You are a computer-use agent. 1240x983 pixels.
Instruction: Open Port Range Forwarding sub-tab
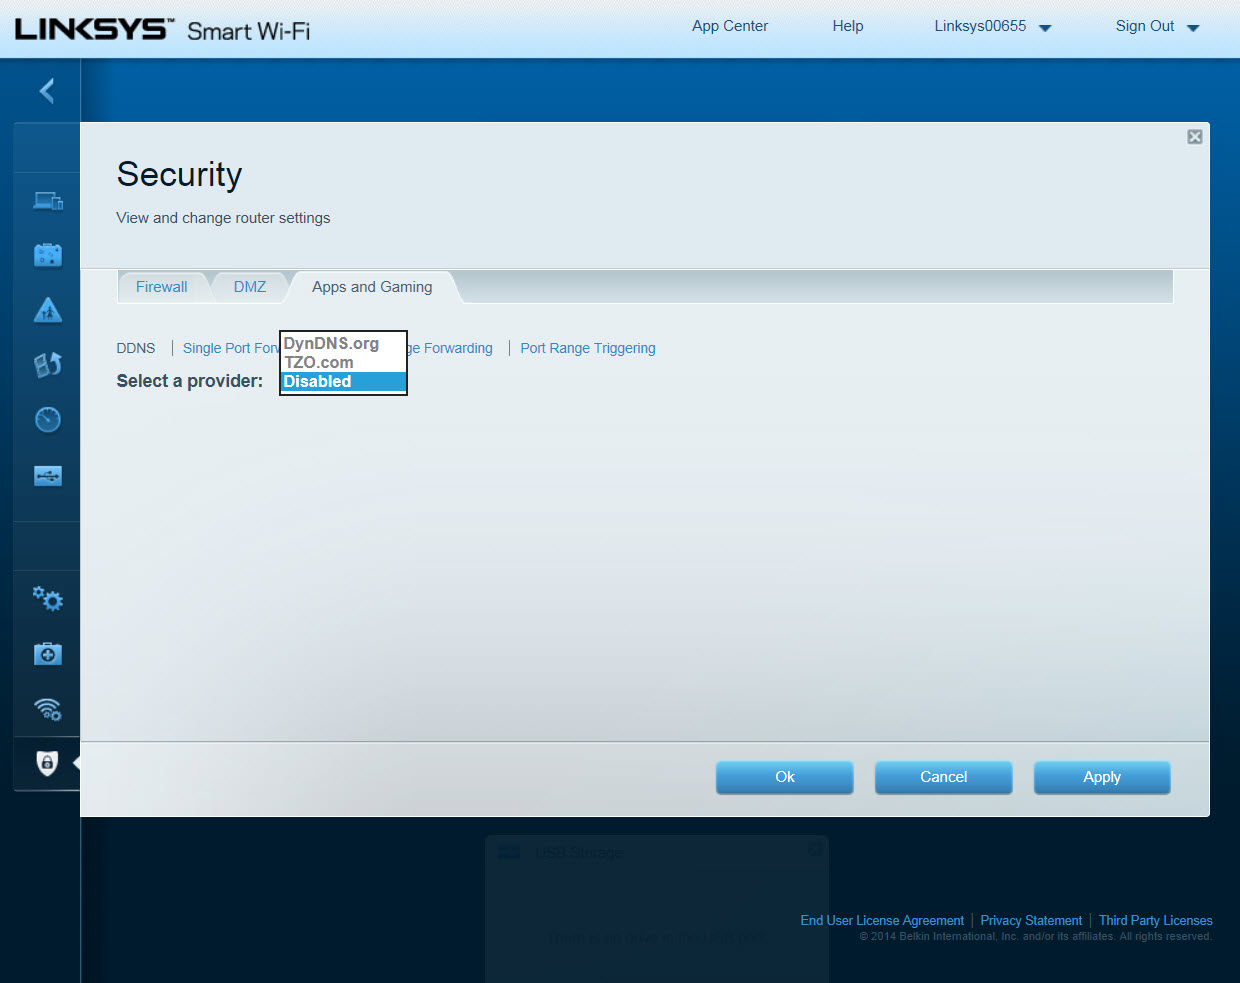click(x=450, y=348)
